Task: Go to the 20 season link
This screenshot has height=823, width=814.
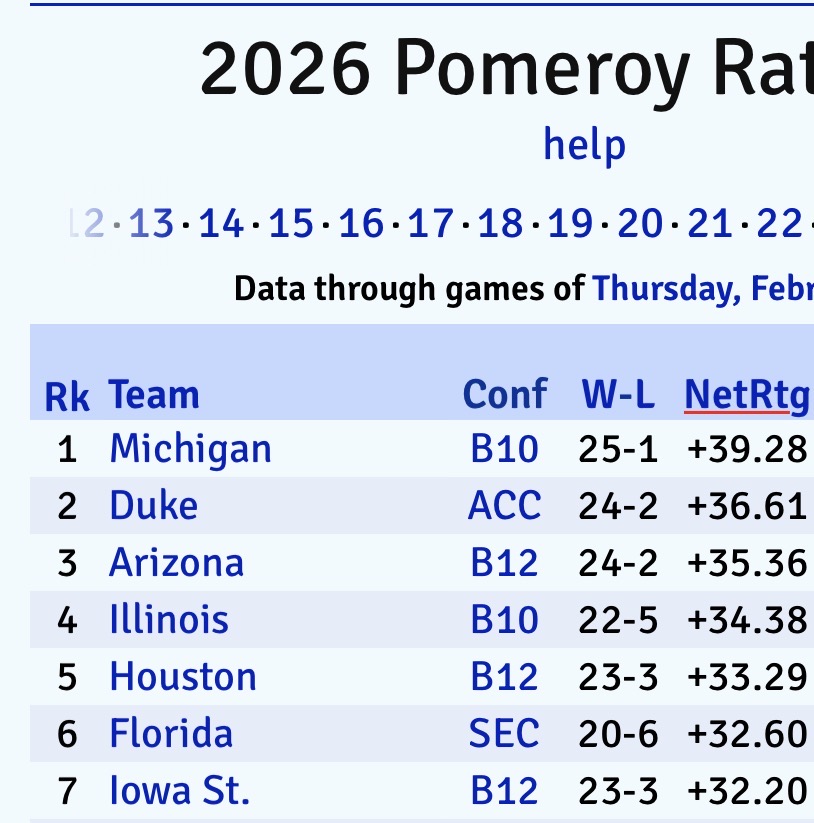Action: tap(640, 224)
